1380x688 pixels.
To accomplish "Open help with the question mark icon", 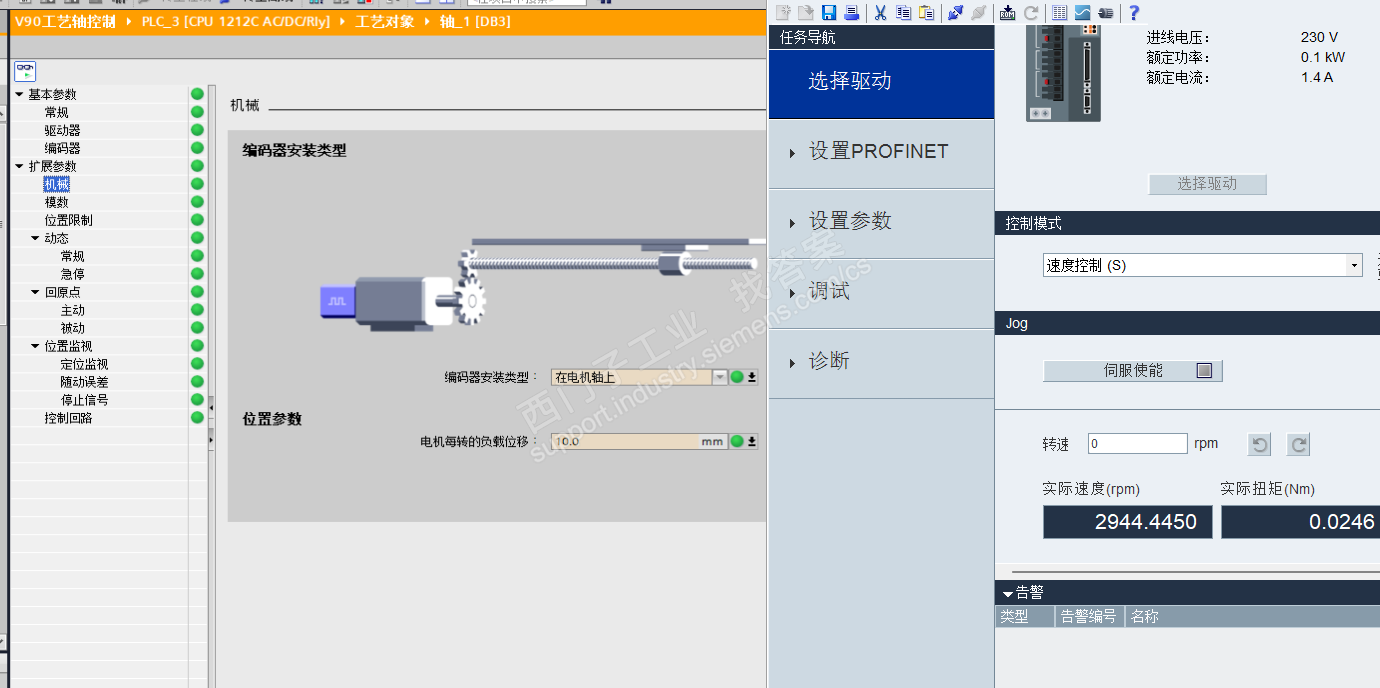I will coord(1134,13).
